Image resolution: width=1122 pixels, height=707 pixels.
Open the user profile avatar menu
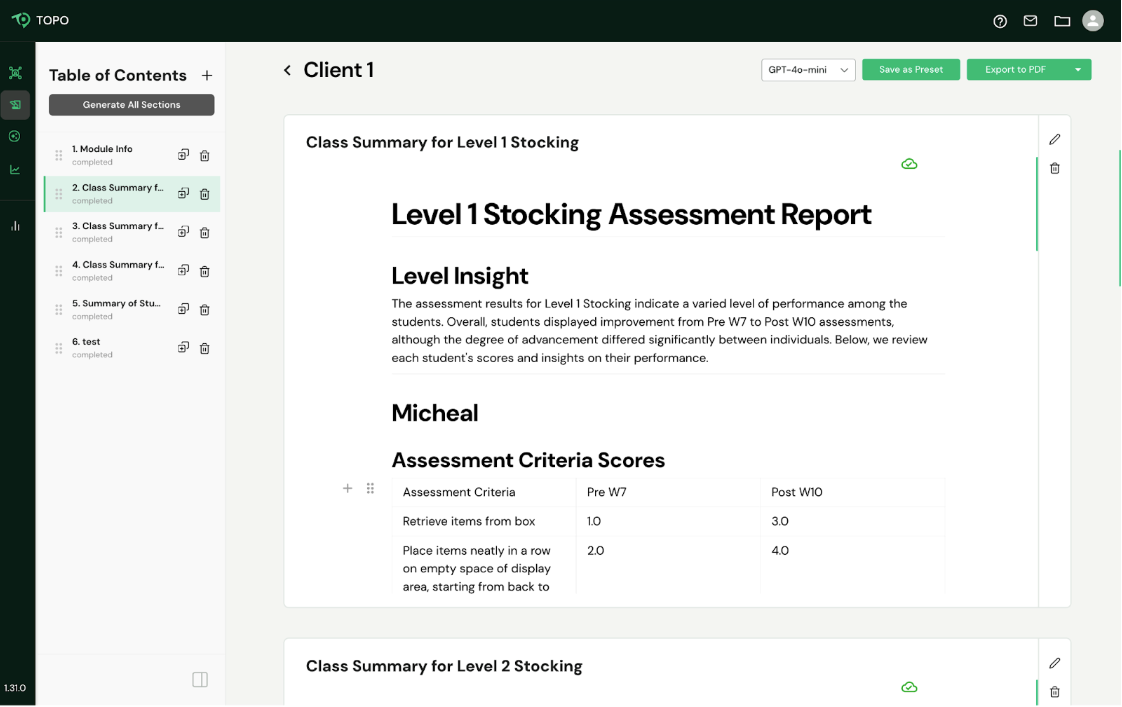(x=1092, y=20)
